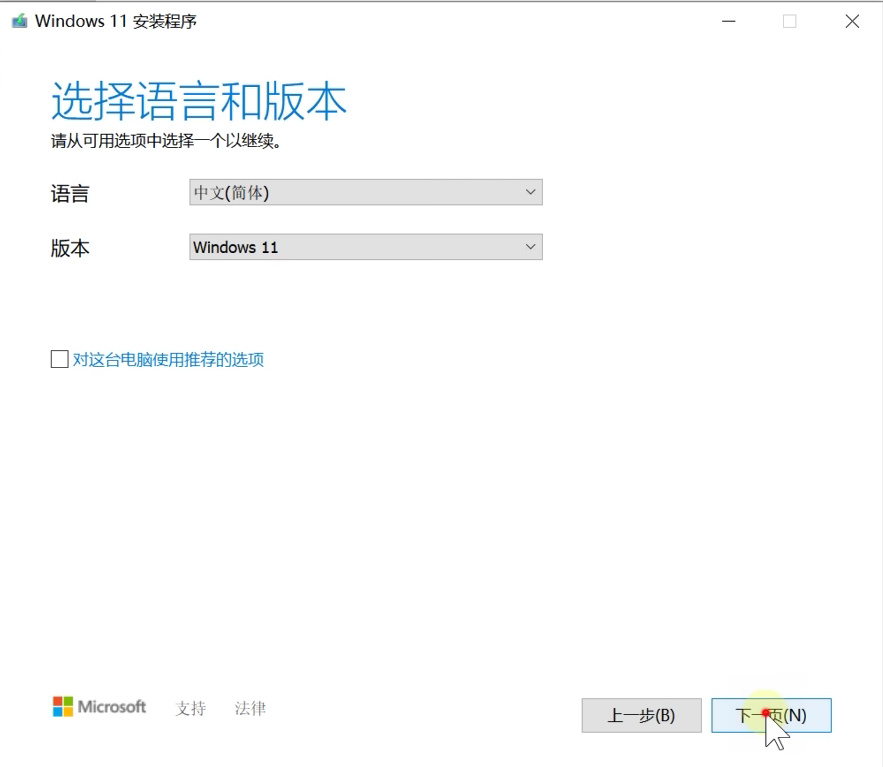Minimize the Windows 11 安装程序 window
This screenshot has height=767, width=883.
pyautogui.click(x=729, y=21)
